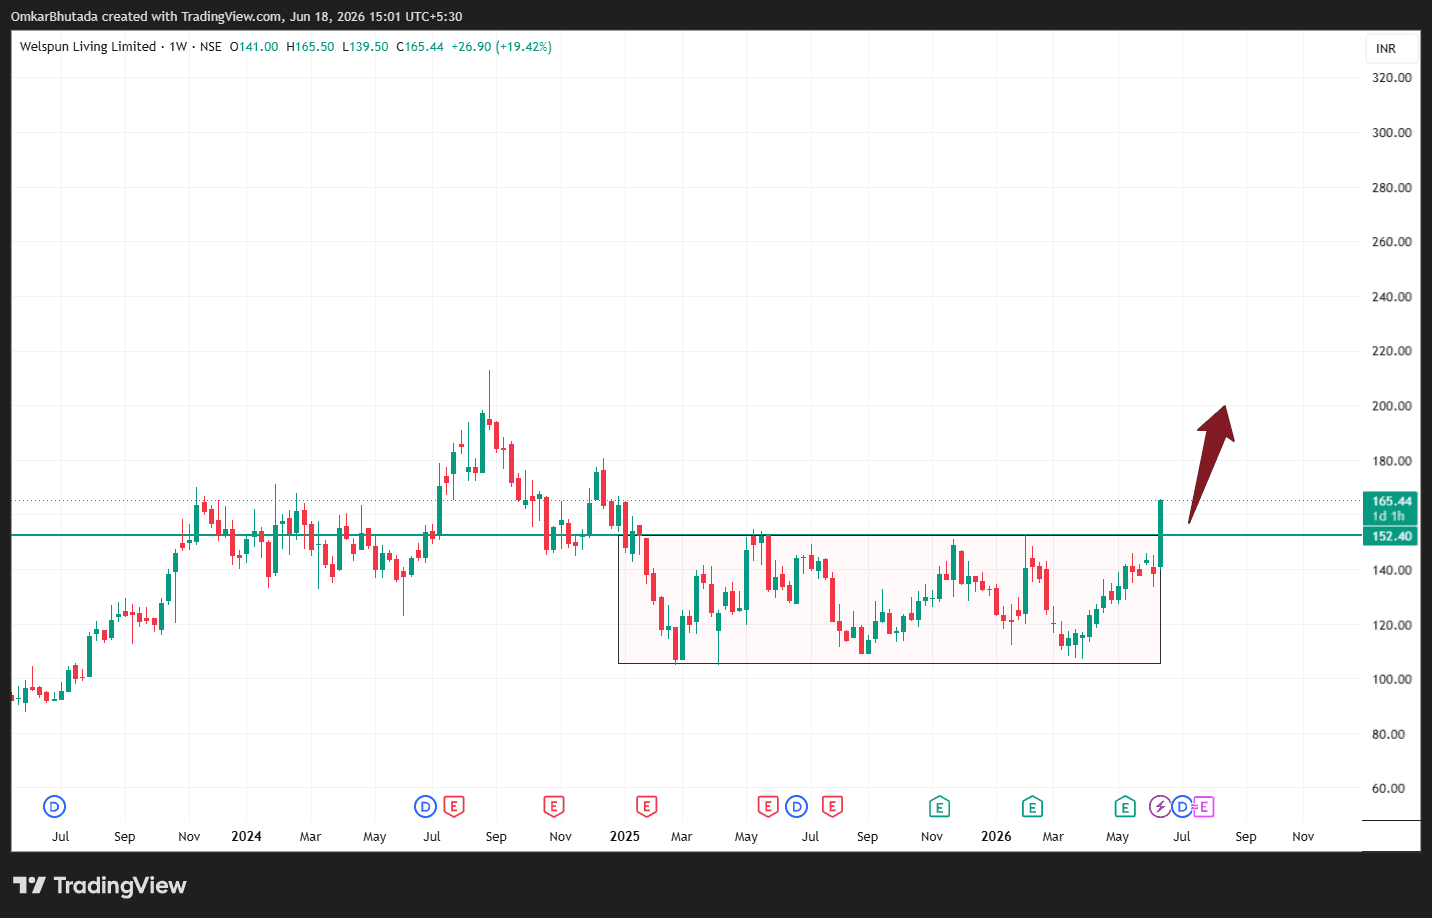Select the green earnings marker above May 2026
This screenshot has height=918, width=1432.
1125,806
